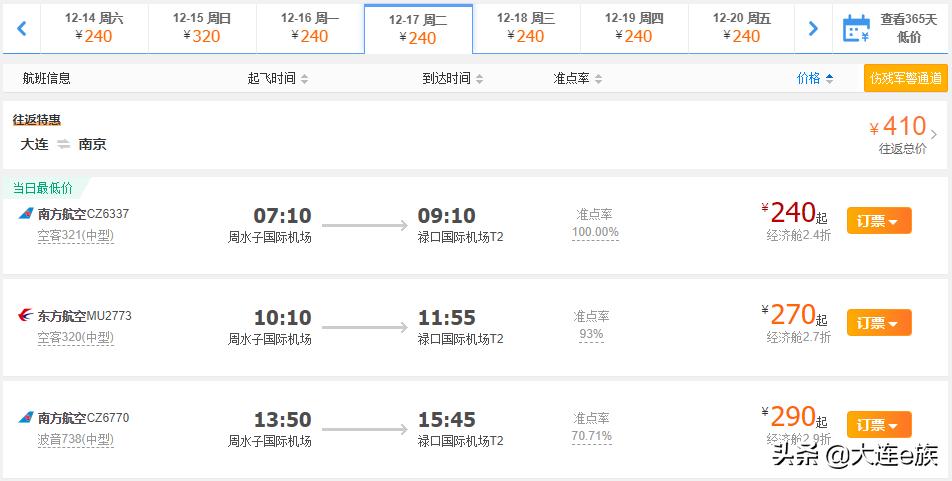Sort flights by price
Image resolution: width=952 pixels, height=481 pixels.
click(814, 78)
